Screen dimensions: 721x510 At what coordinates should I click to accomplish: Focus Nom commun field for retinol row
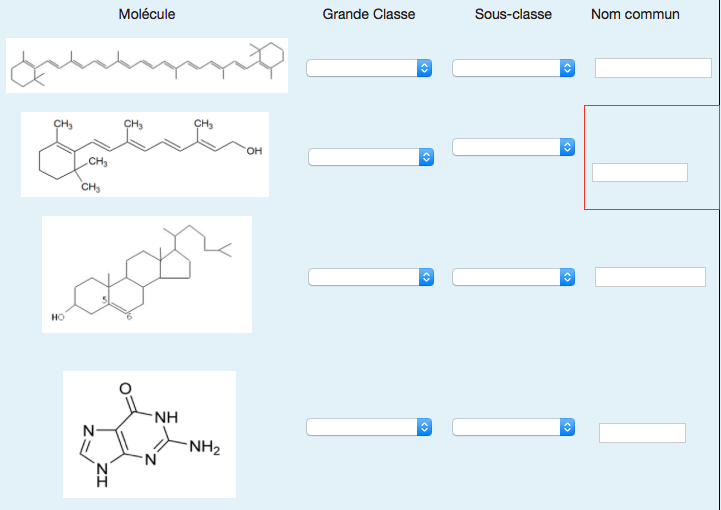point(639,173)
